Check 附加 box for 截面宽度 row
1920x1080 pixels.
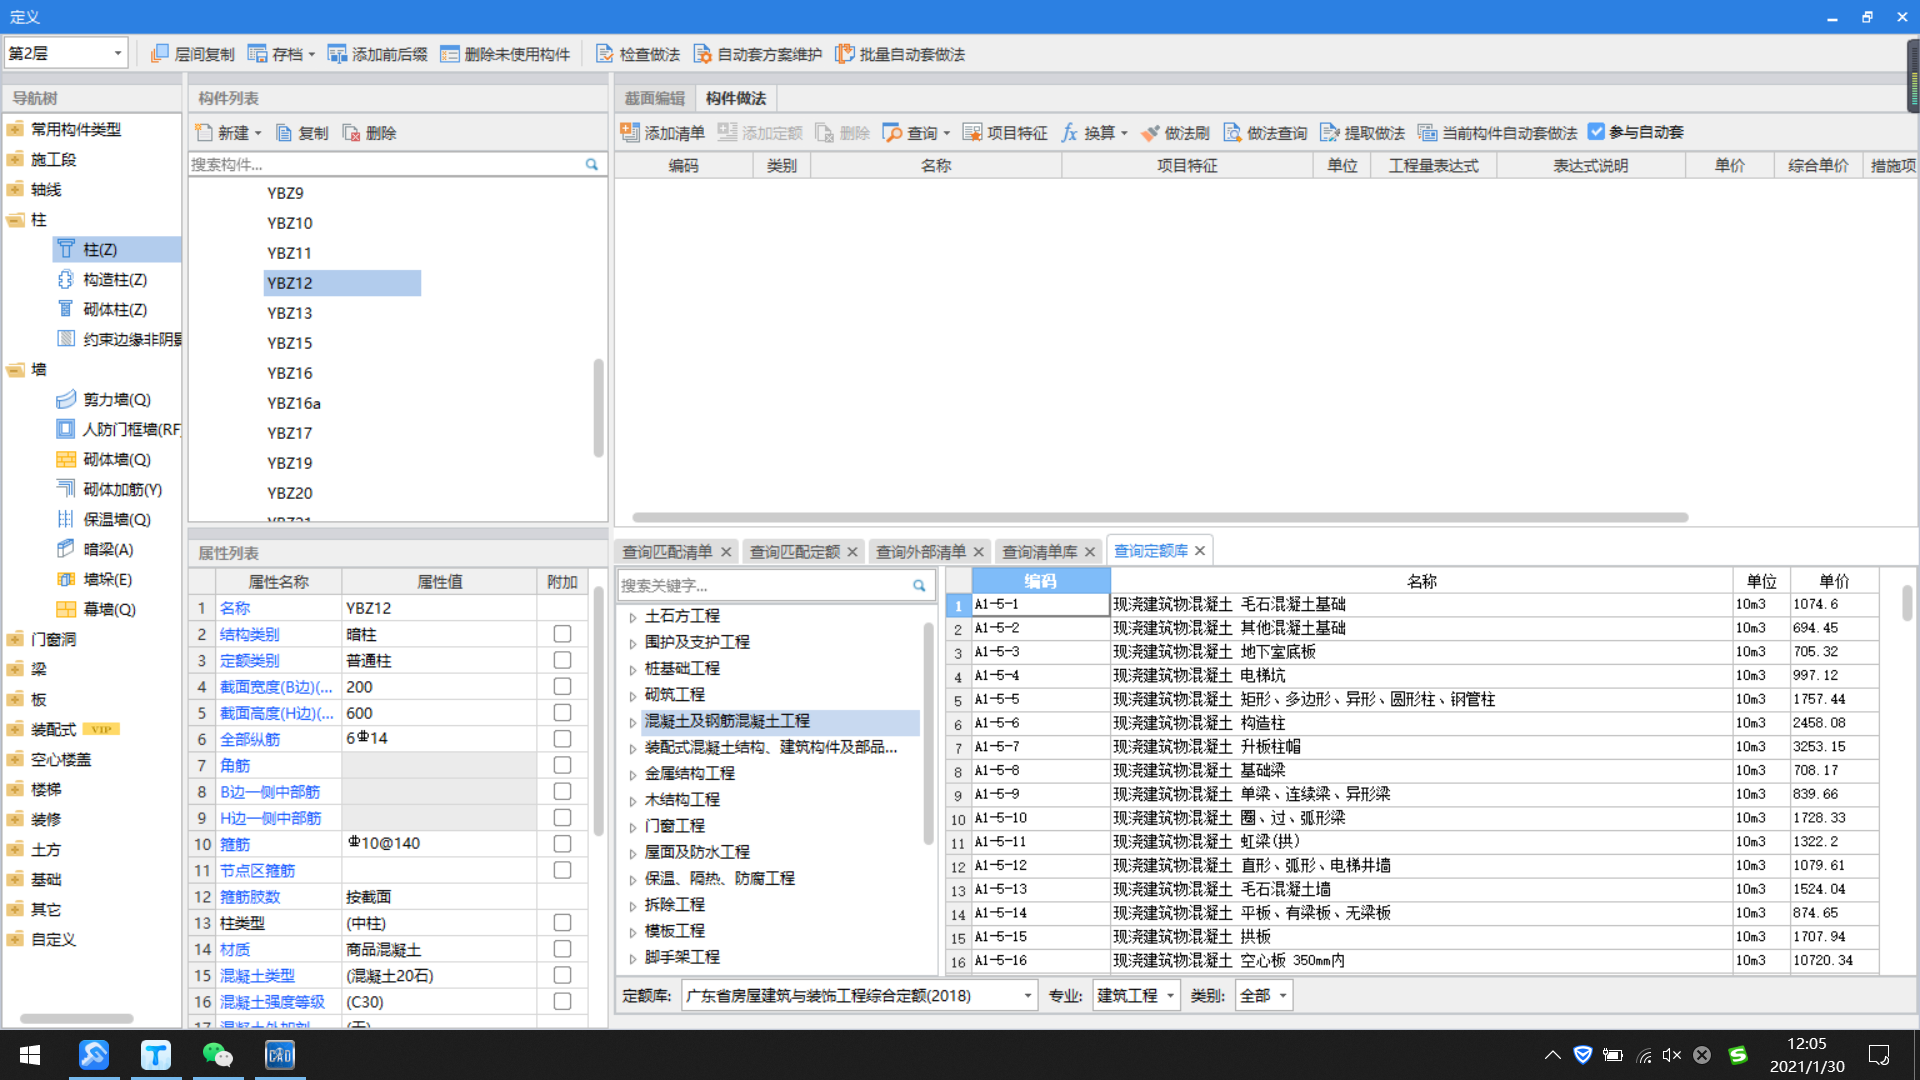pos(562,686)
